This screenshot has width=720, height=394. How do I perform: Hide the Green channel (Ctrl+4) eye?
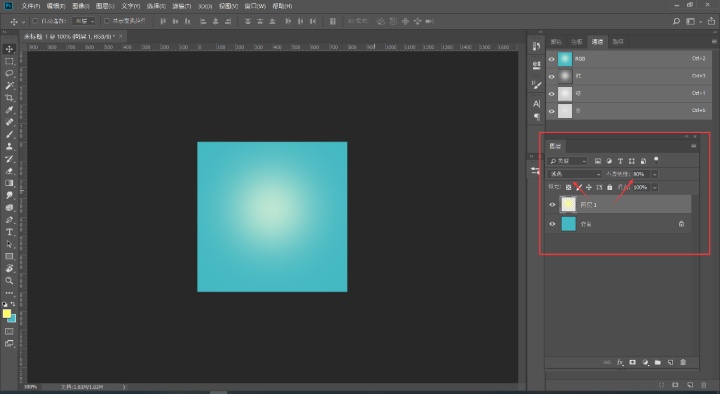tap(551, 94)
